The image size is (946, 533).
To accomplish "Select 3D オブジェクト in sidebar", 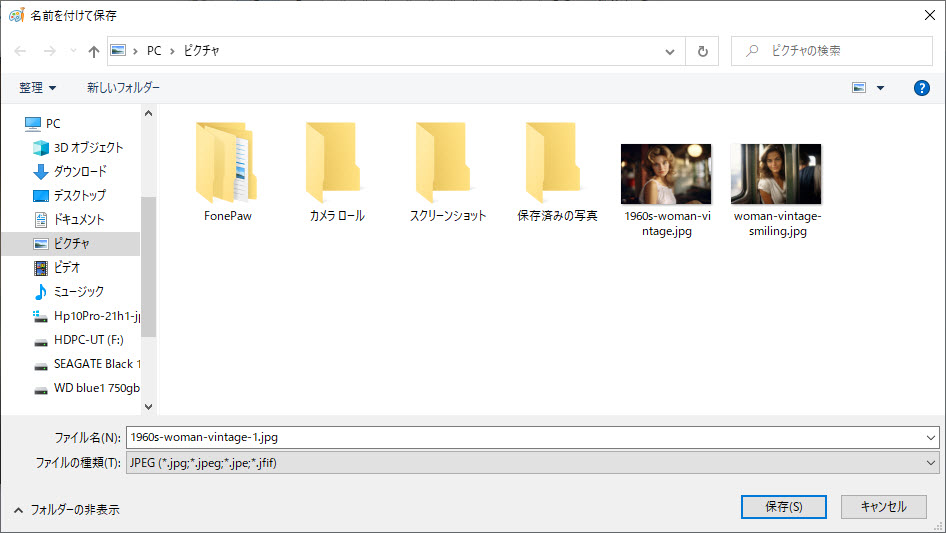I will tap(88, 147).
